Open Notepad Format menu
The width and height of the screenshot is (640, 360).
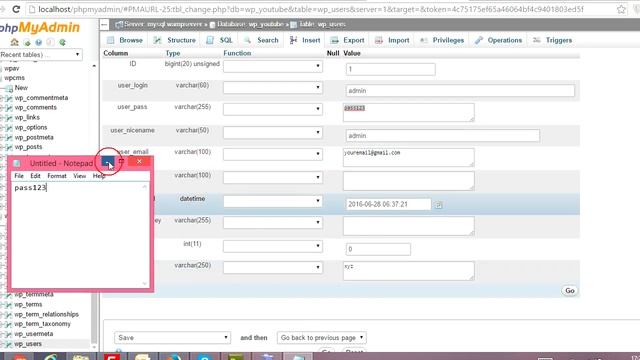coord(57,176)
